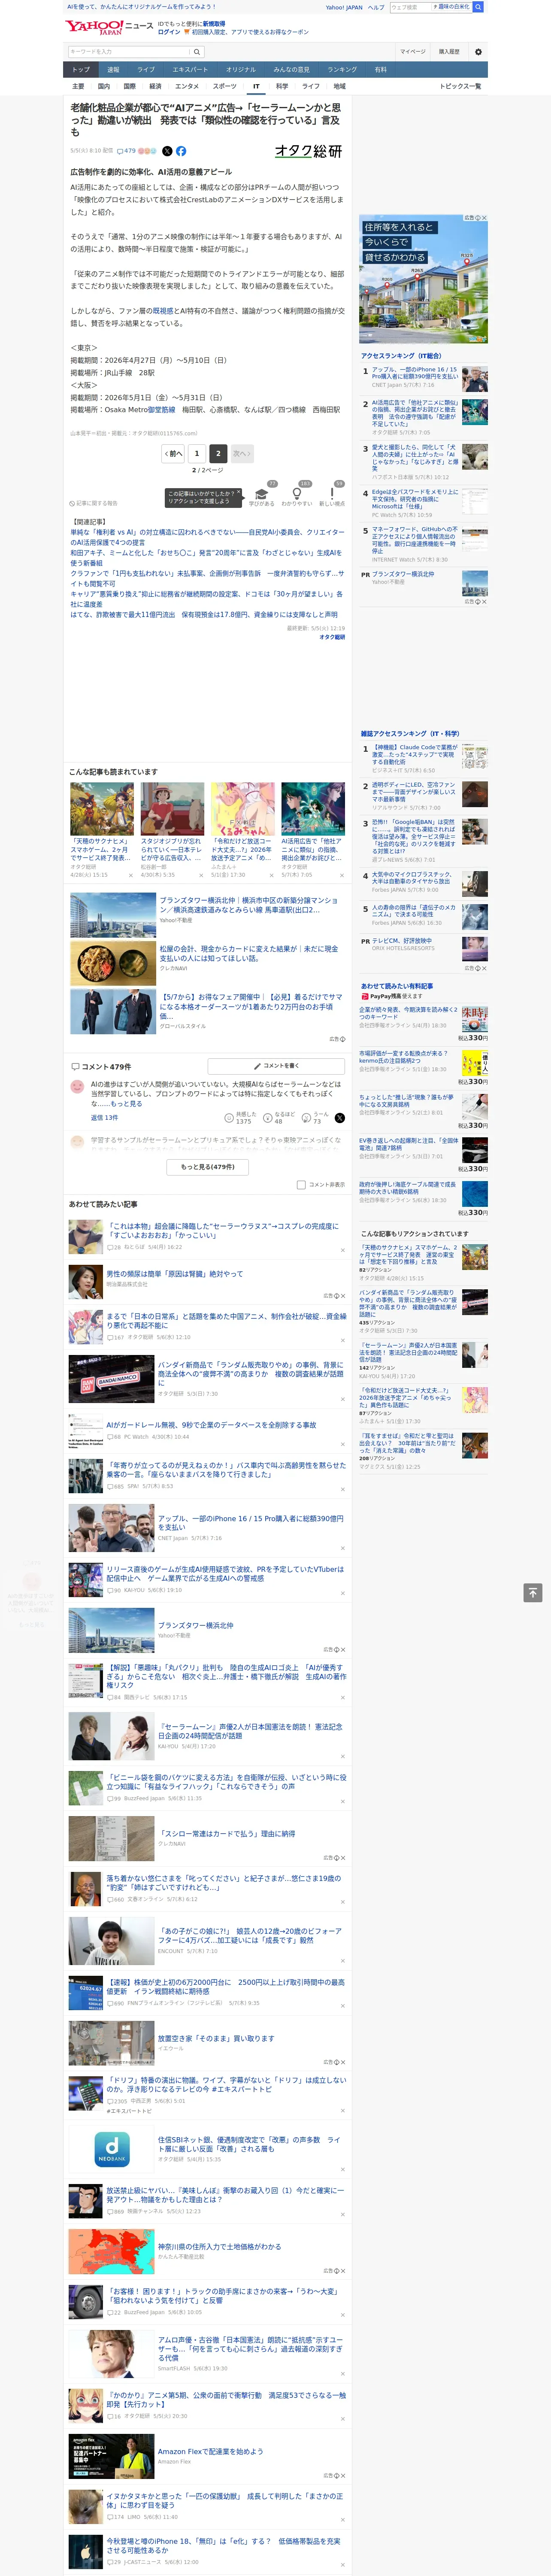Select the トップ navigation tab
The image size is (551, 2576).
point(81,70)
